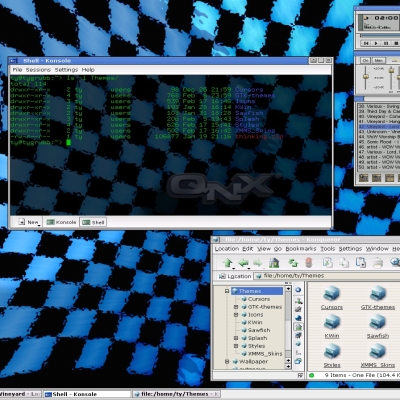Click the equalizer button right of On
This screenshot has width=400, height=400.
(x=379, y=60)
